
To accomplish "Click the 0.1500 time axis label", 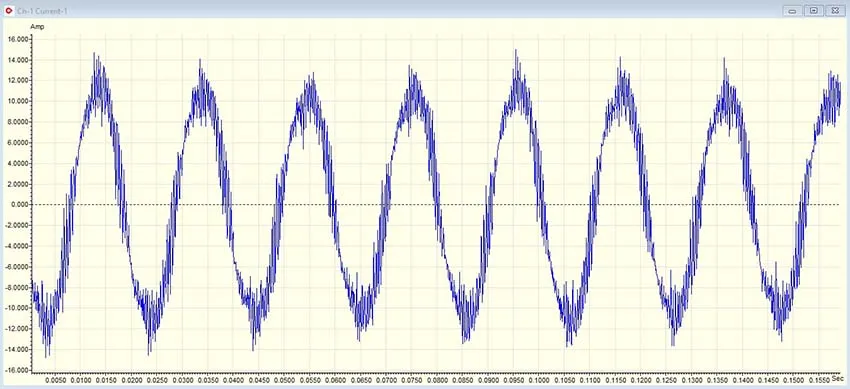I will tap(795, 381).
